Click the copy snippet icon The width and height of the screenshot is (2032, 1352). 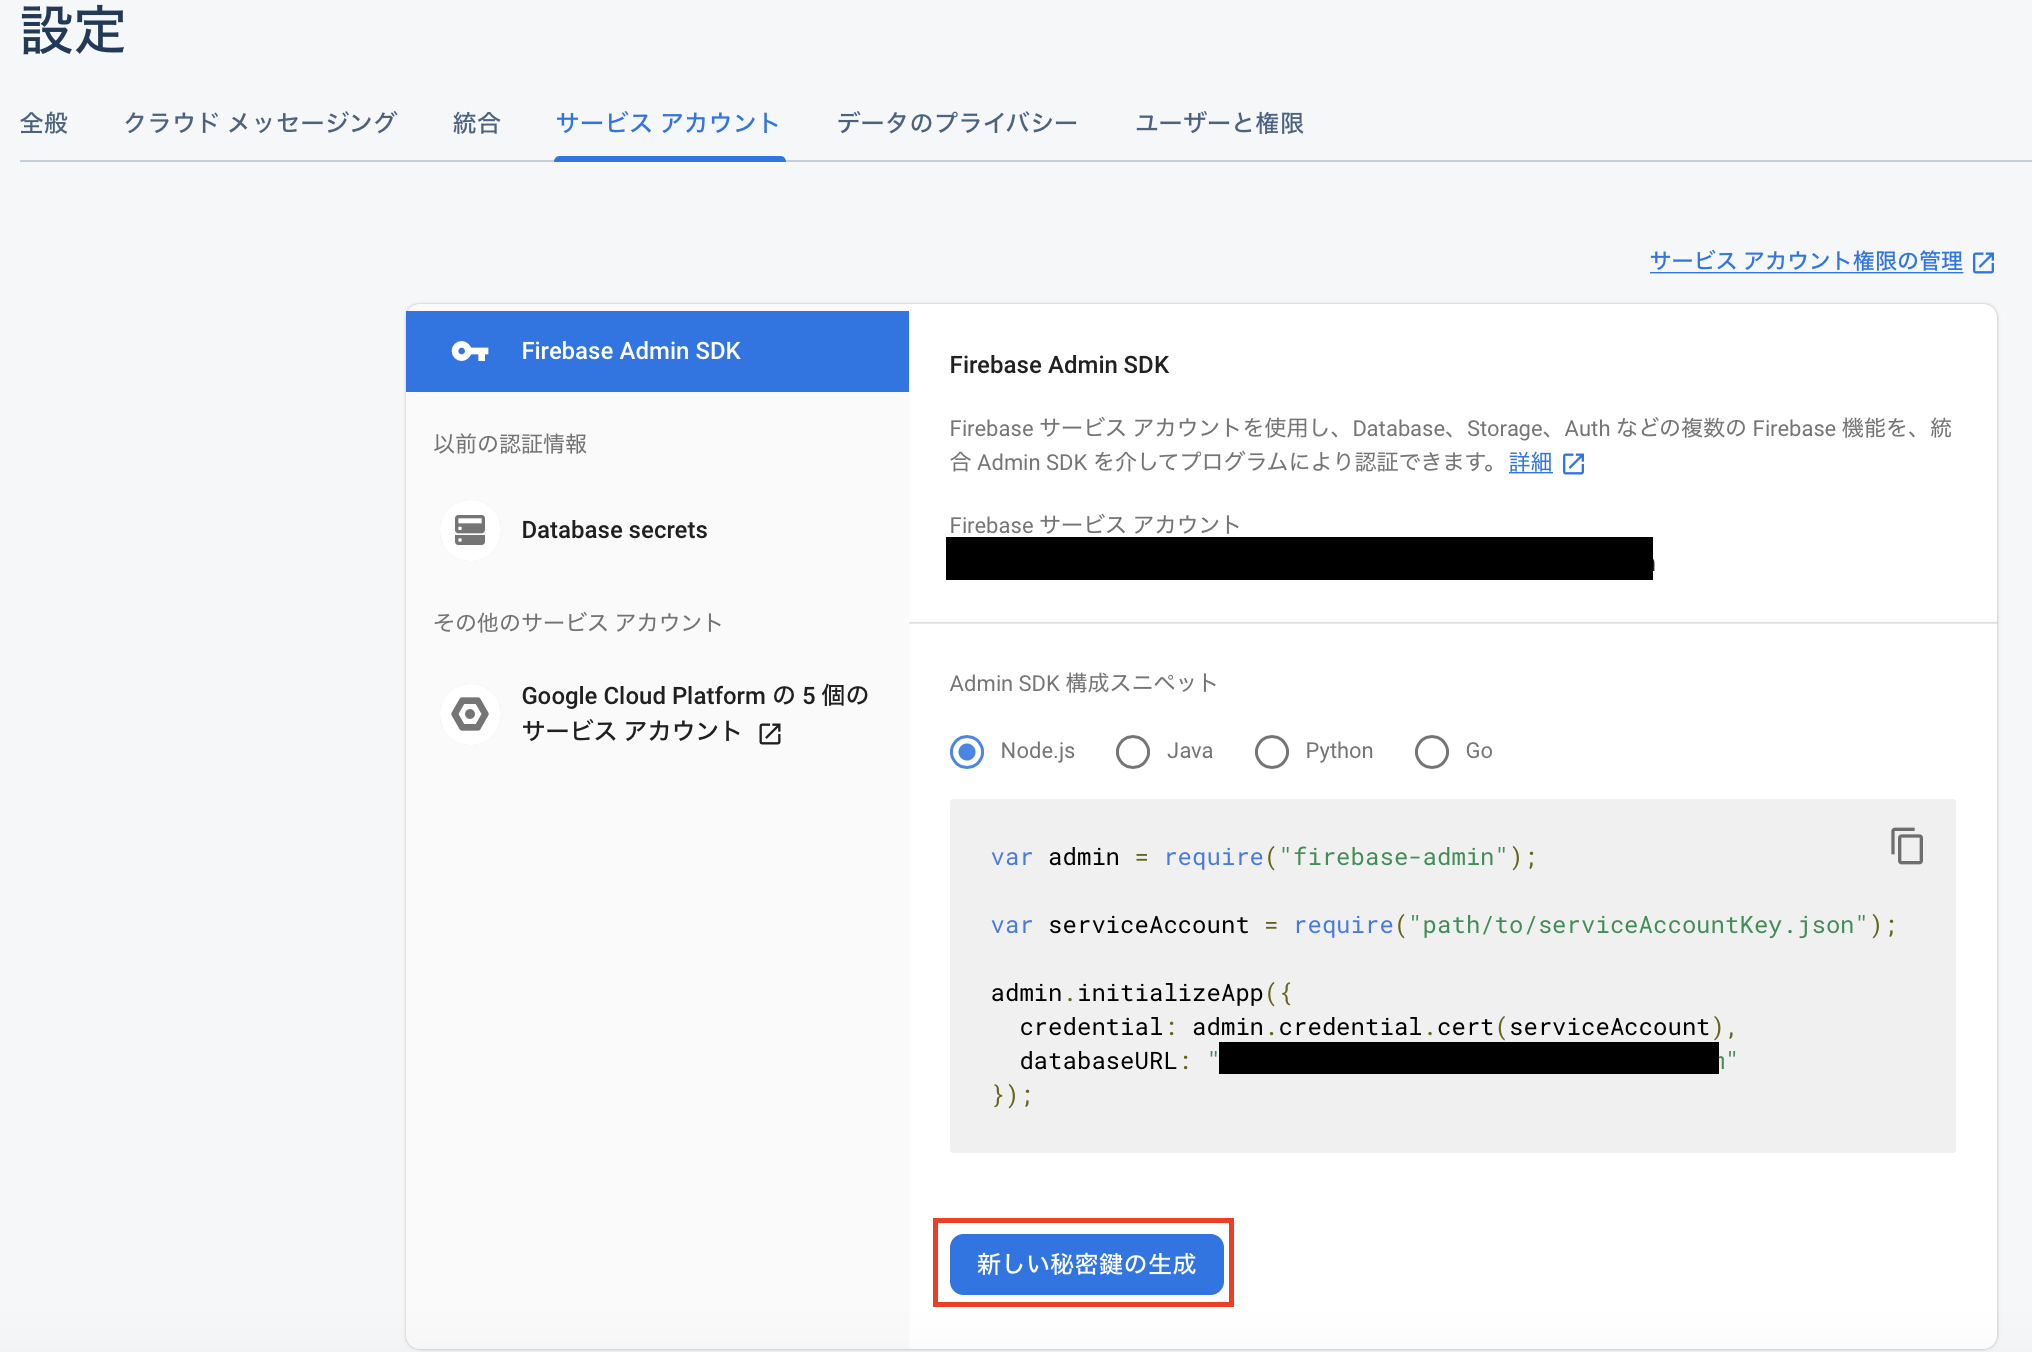click(x=1908, y=847)
